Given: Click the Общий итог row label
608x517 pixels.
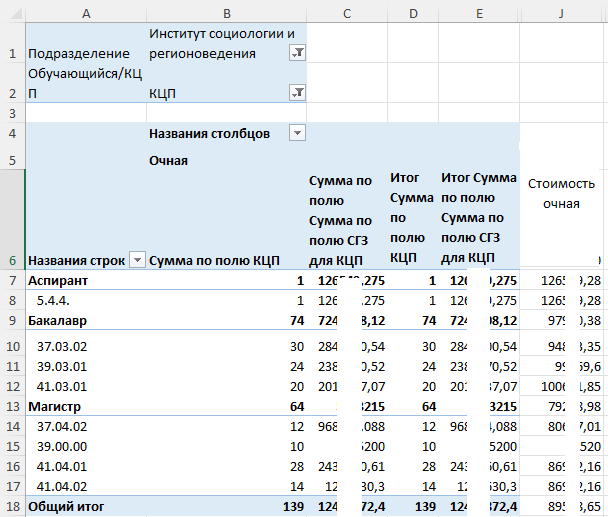Looking at the screenshot, I should (66, 507).
